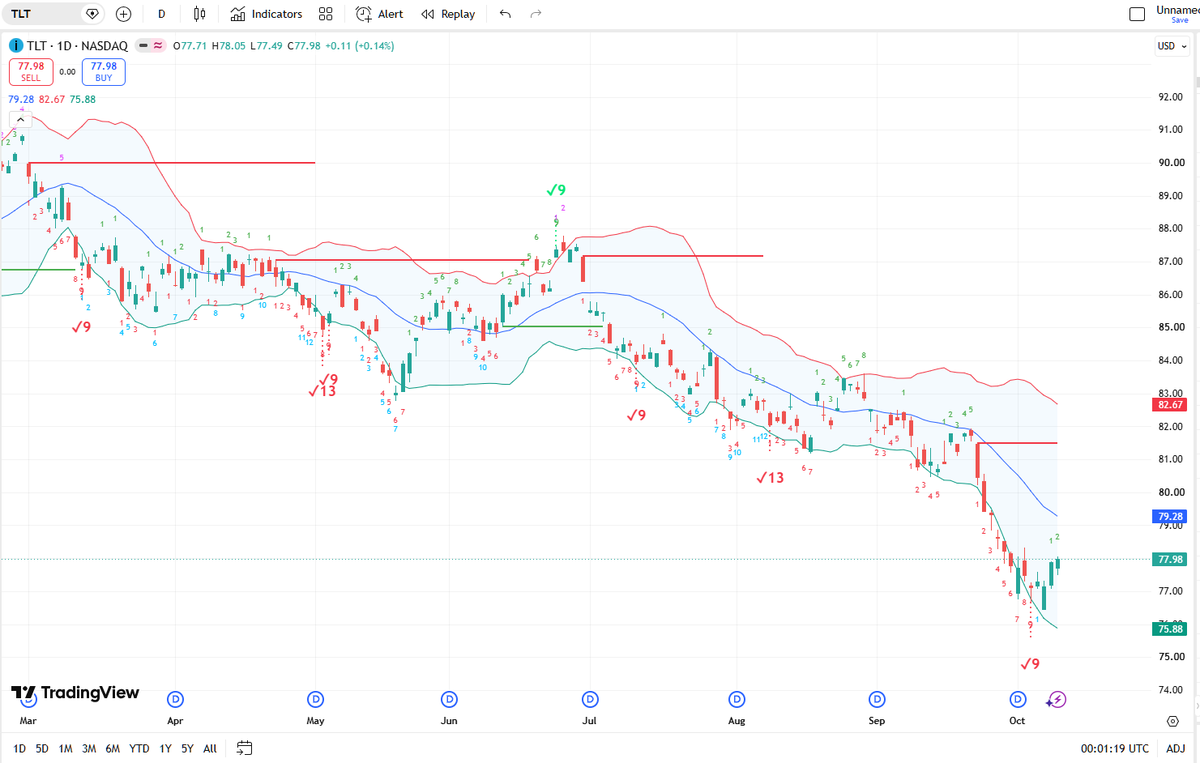Set the range to 6M
The image size is (1200, 763).
tap(113, 748)
